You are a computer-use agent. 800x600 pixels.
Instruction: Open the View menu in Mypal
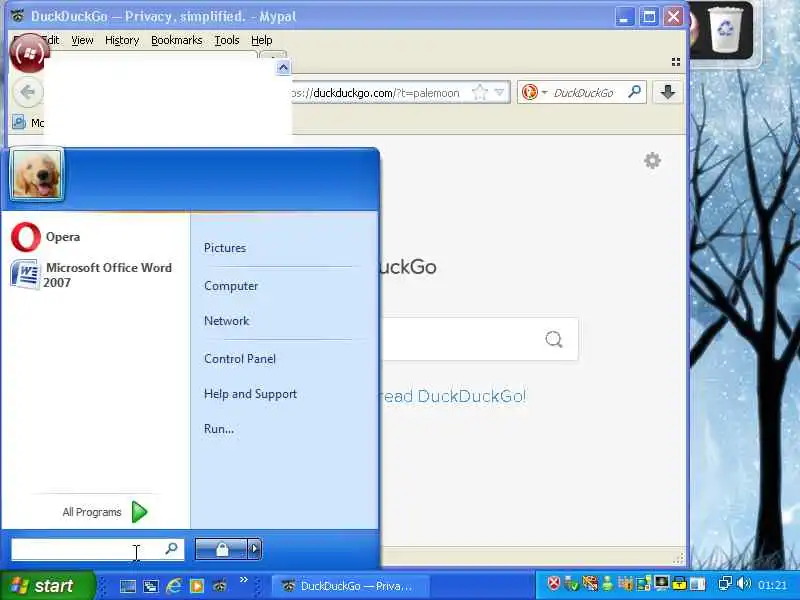[x=82, y=40]
